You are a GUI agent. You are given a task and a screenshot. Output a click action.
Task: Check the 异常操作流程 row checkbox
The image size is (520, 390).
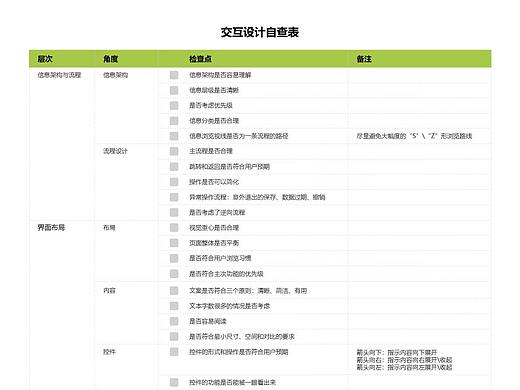click(x=174, y=197)
